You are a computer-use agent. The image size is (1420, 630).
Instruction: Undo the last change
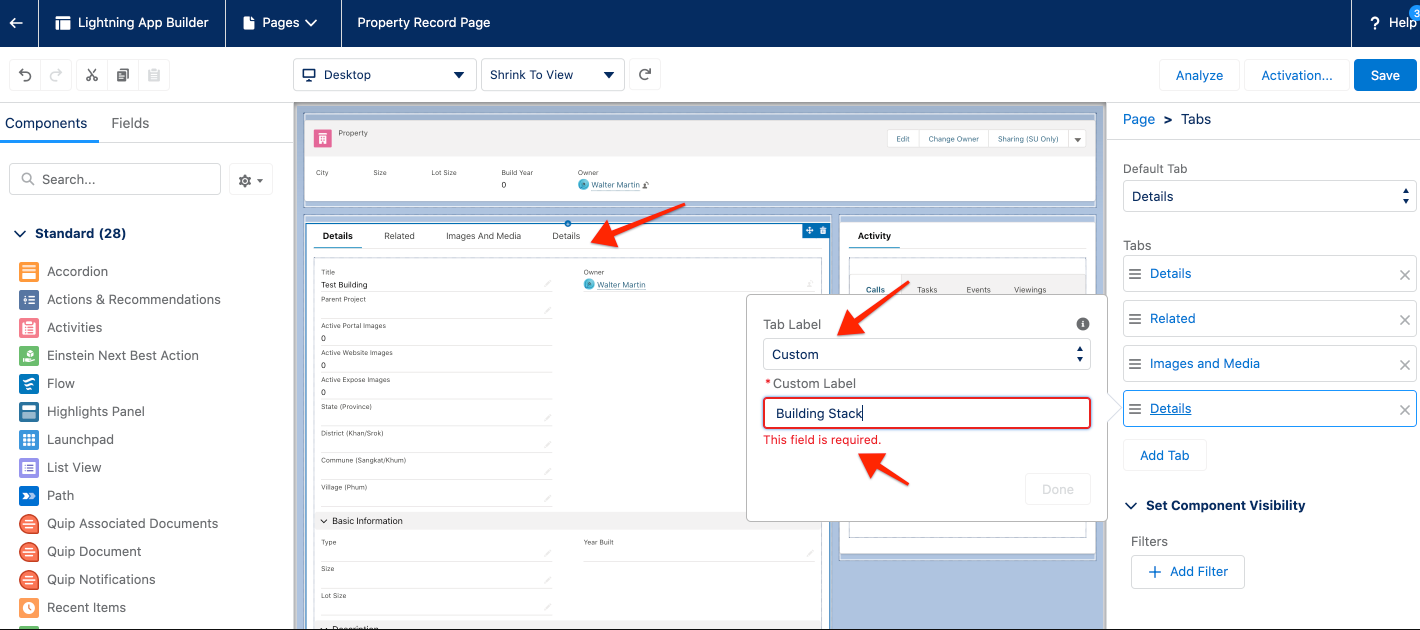coord(26,75)
